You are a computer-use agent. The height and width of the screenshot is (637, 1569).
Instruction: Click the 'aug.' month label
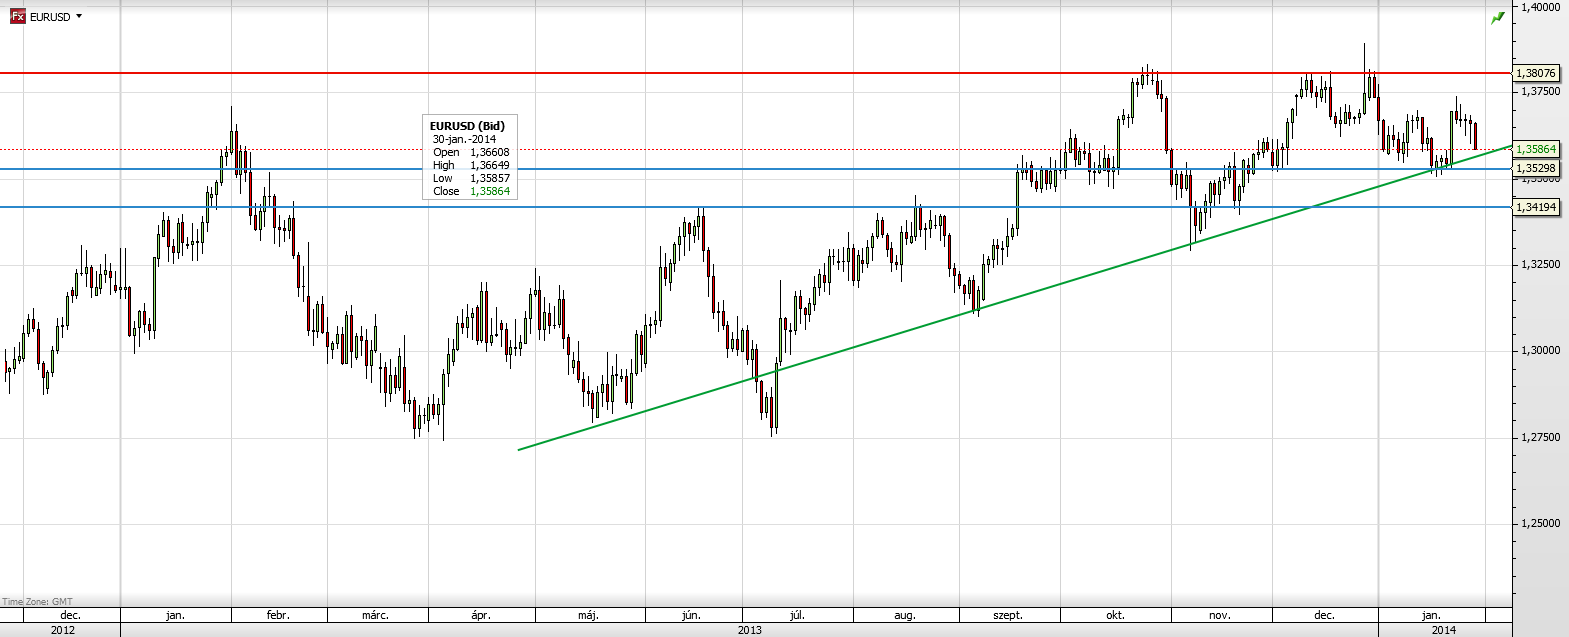(905, 616)
